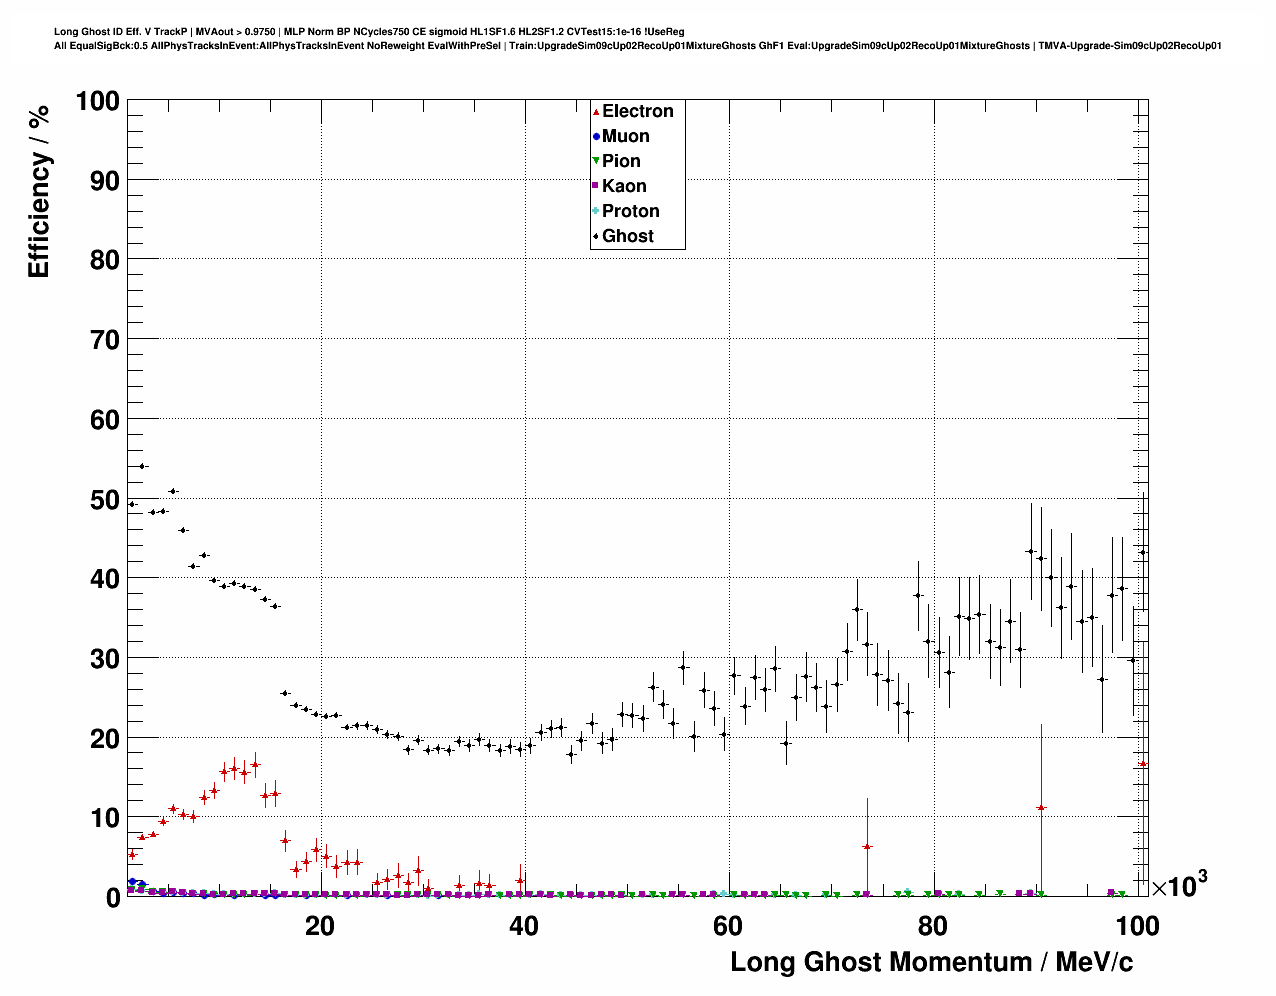Click the y-axis tick label 0
The image size is (1276, 996).
pos(113,898)
